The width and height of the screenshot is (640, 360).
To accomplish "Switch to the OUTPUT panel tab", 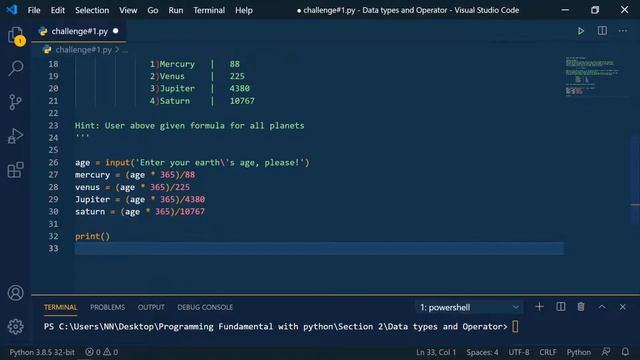I will click(x=151, y=307).
